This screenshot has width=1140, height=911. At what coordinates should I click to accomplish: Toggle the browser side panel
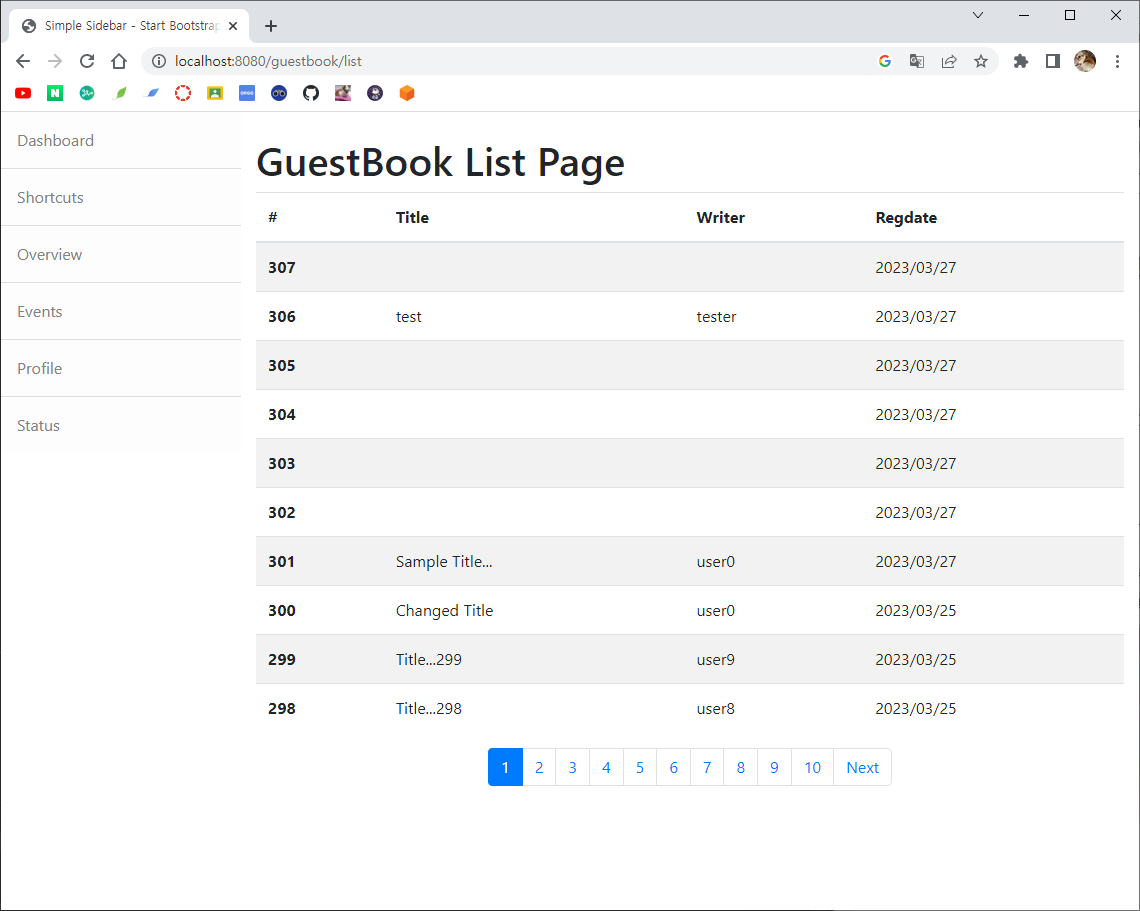pyautogui.click(x=1053, y=61)
